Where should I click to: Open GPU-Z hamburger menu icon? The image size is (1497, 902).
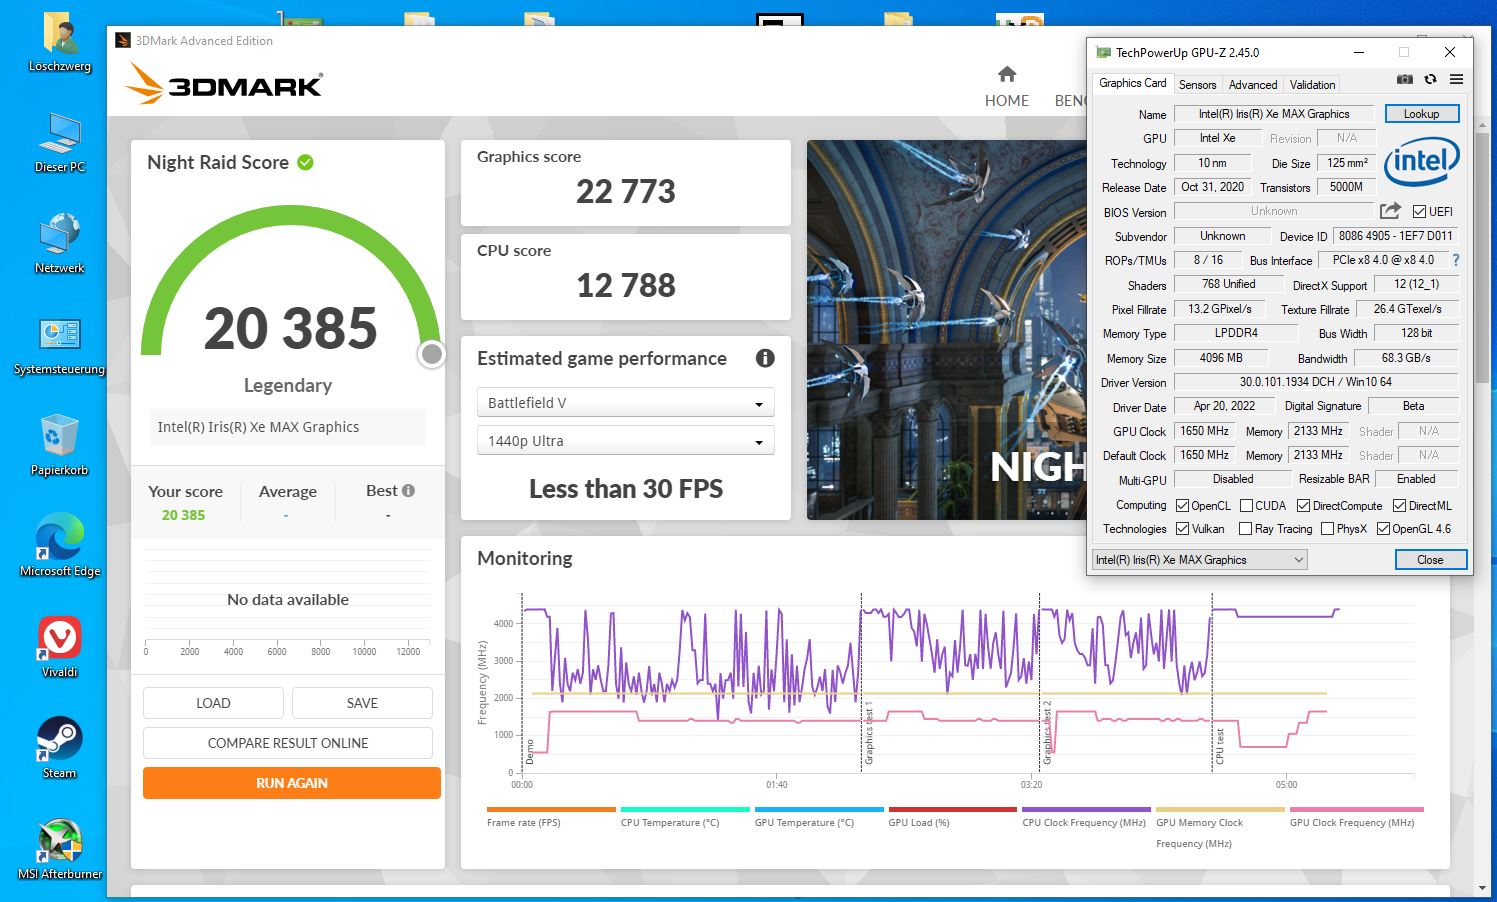(1456, 79)
